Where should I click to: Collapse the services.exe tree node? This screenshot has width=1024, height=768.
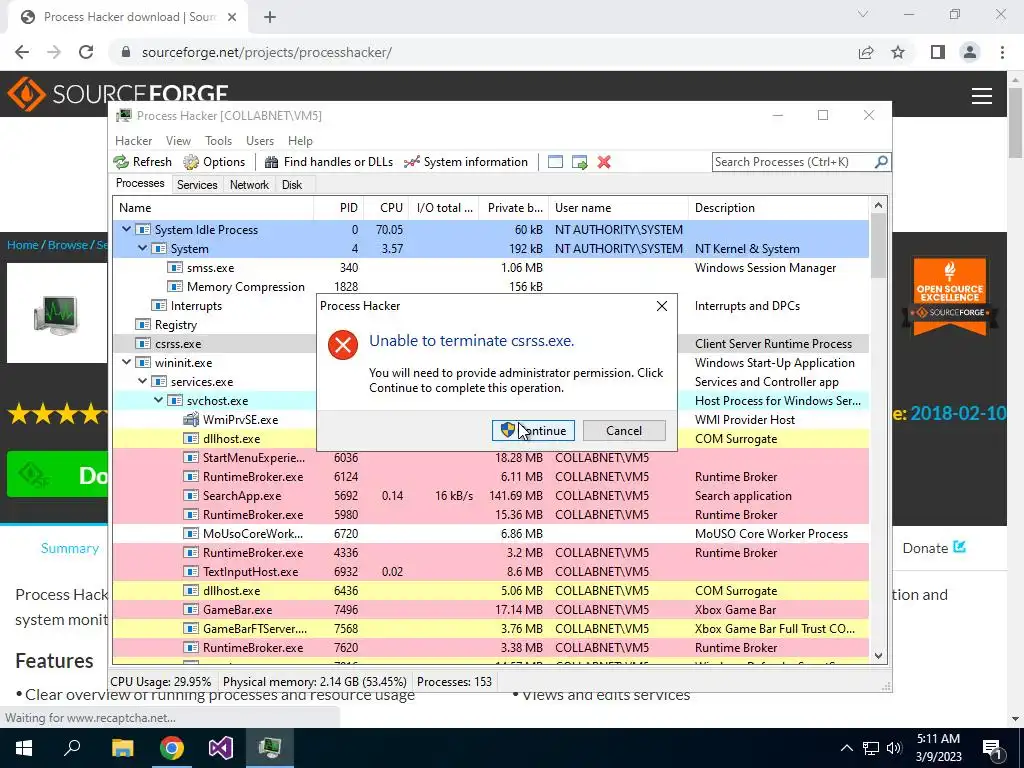[x=142, y=381]
